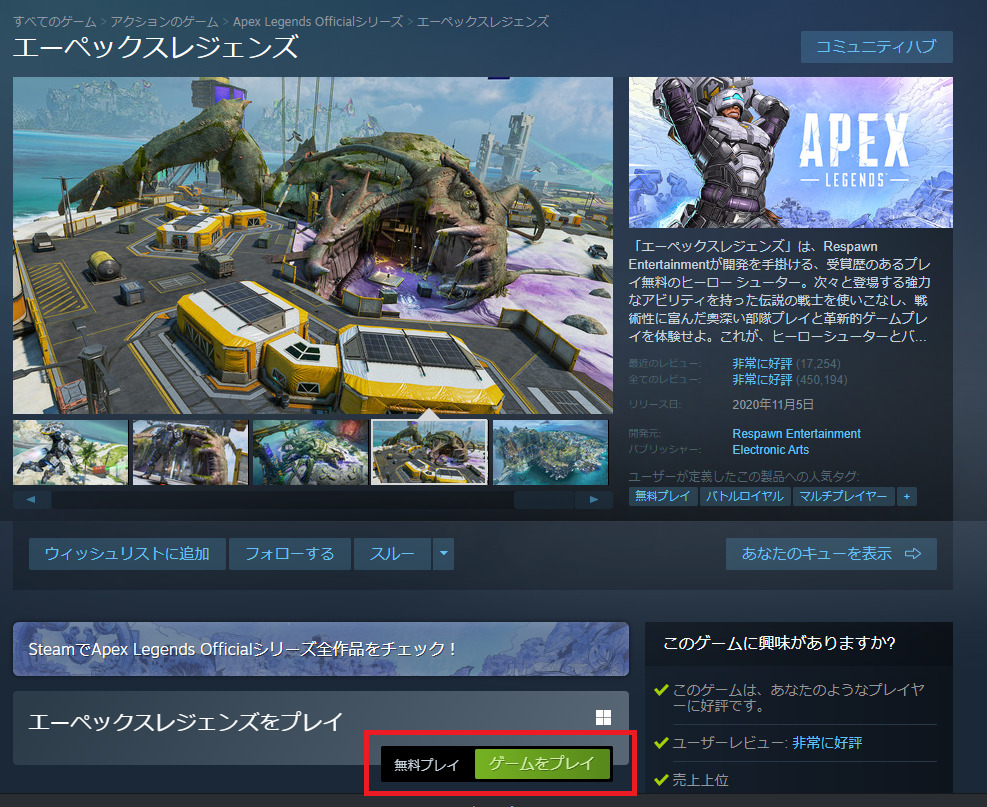Click the plus button to add tags
987x807 pixels.
coord(906,497)
